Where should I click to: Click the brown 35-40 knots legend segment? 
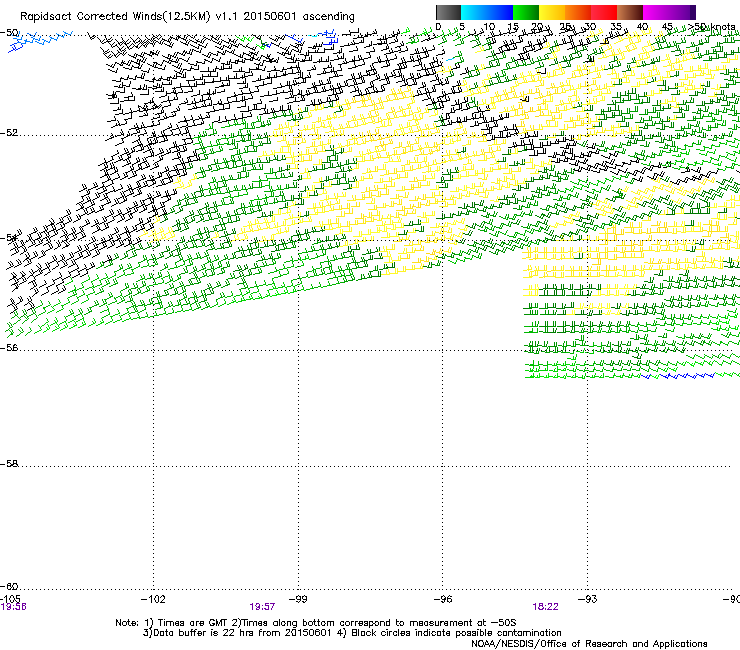coord(630,12)
